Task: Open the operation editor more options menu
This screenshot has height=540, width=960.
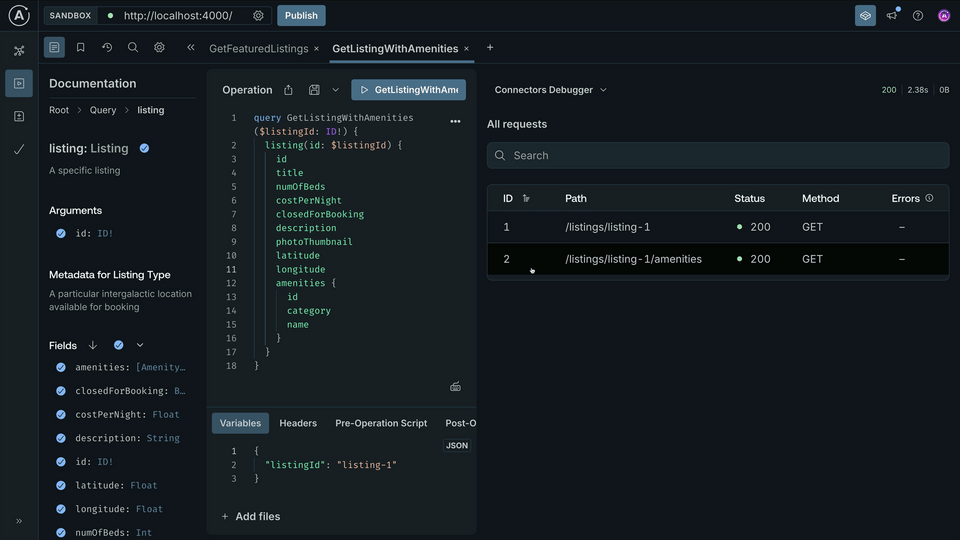Action: tap(455, 121)
